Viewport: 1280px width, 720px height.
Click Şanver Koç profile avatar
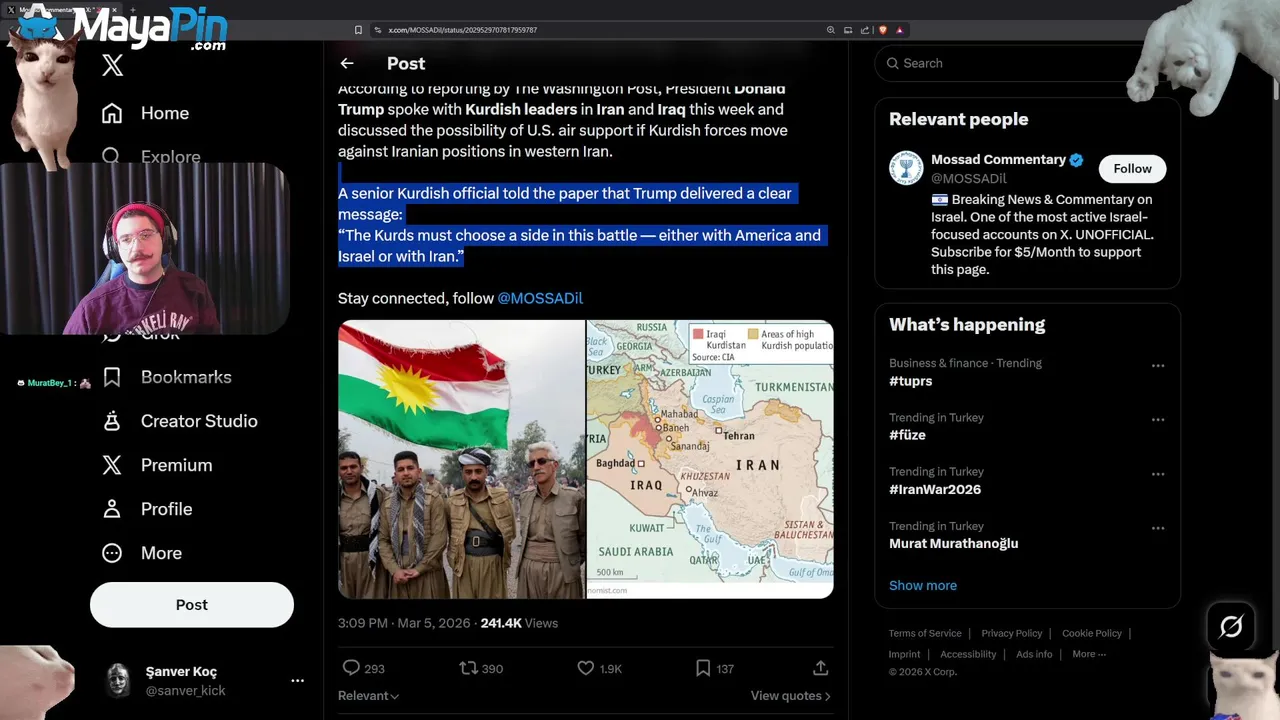click(x=119, y=680)
